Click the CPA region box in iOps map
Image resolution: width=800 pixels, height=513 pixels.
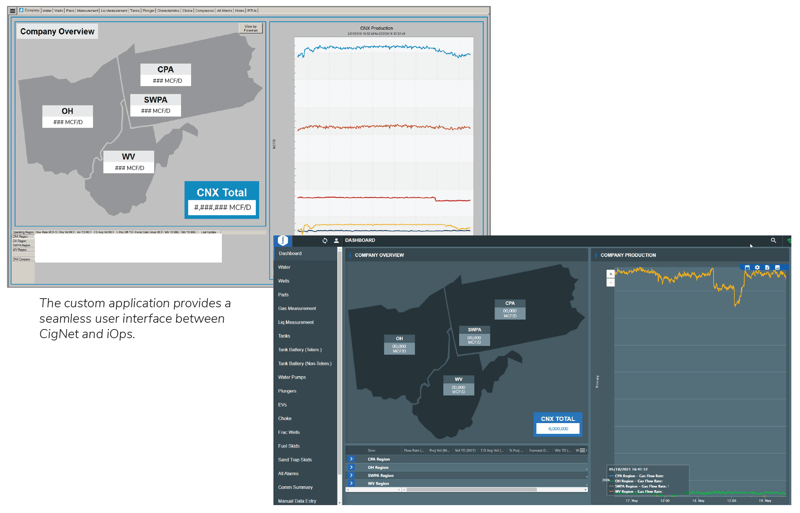(x=510, y=309)
